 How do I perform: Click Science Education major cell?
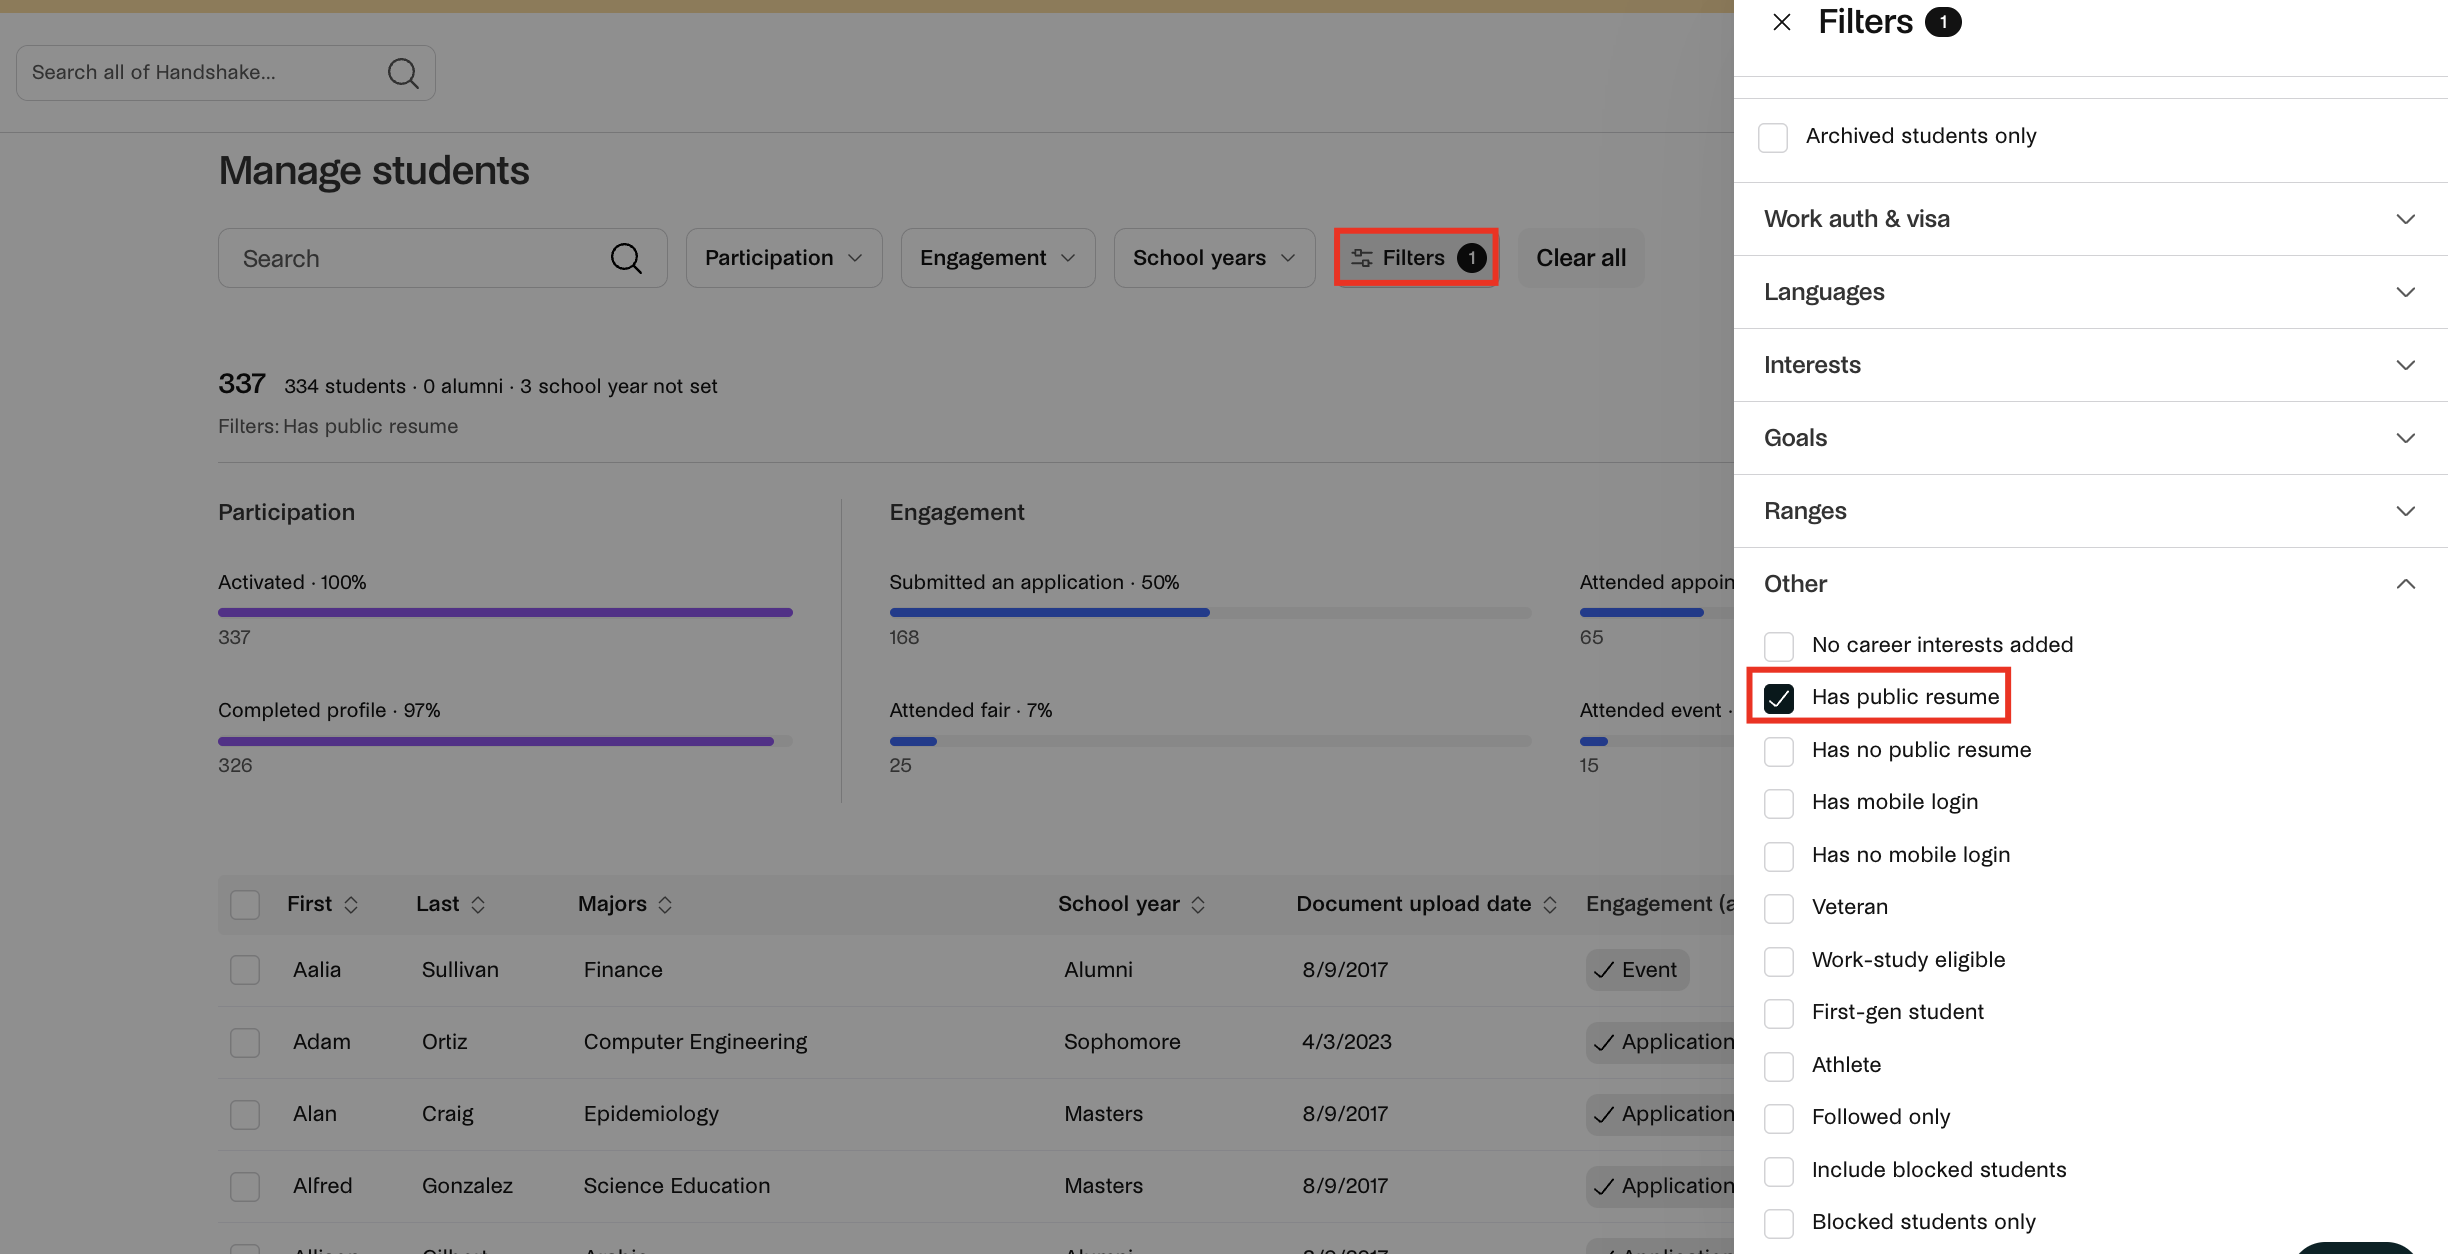tap(677, 1186)
